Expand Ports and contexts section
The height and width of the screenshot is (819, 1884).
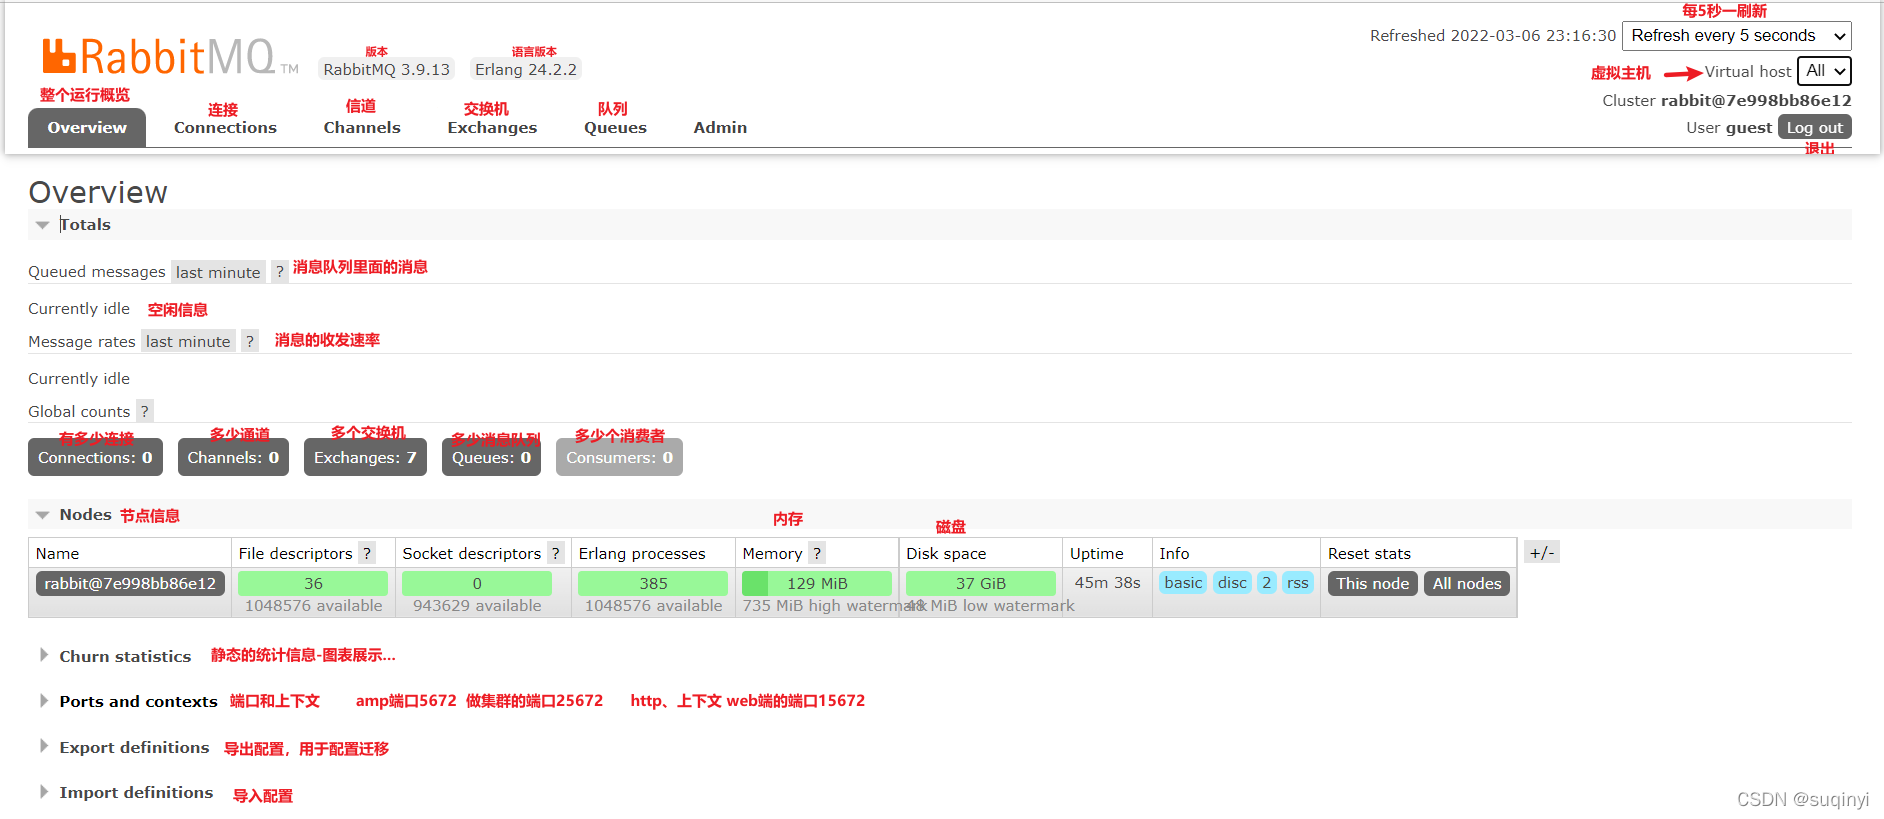129,701
